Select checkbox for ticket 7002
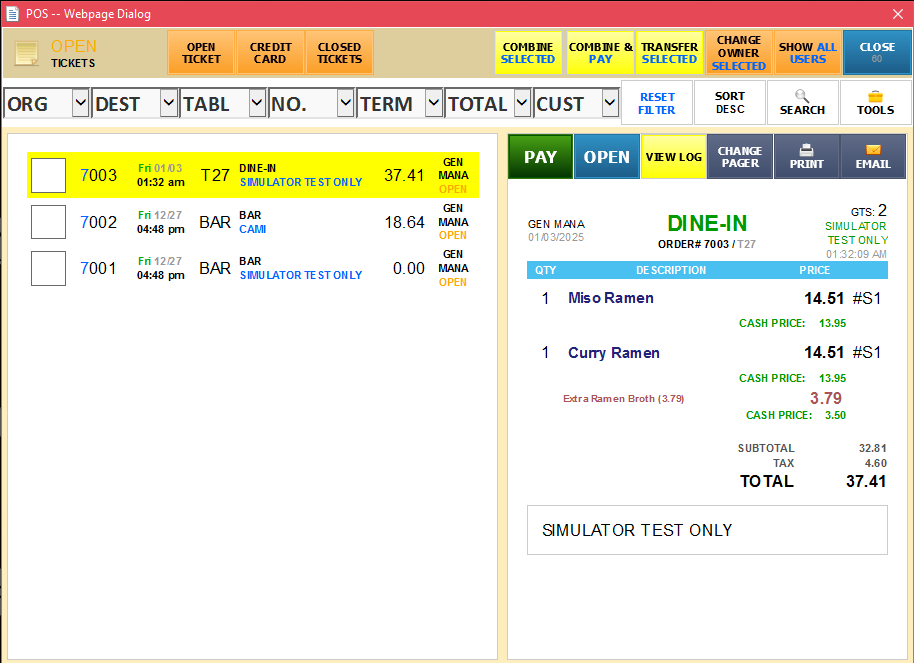The height and width of the screenshot is (663, 914). click(x=48, y=222)
